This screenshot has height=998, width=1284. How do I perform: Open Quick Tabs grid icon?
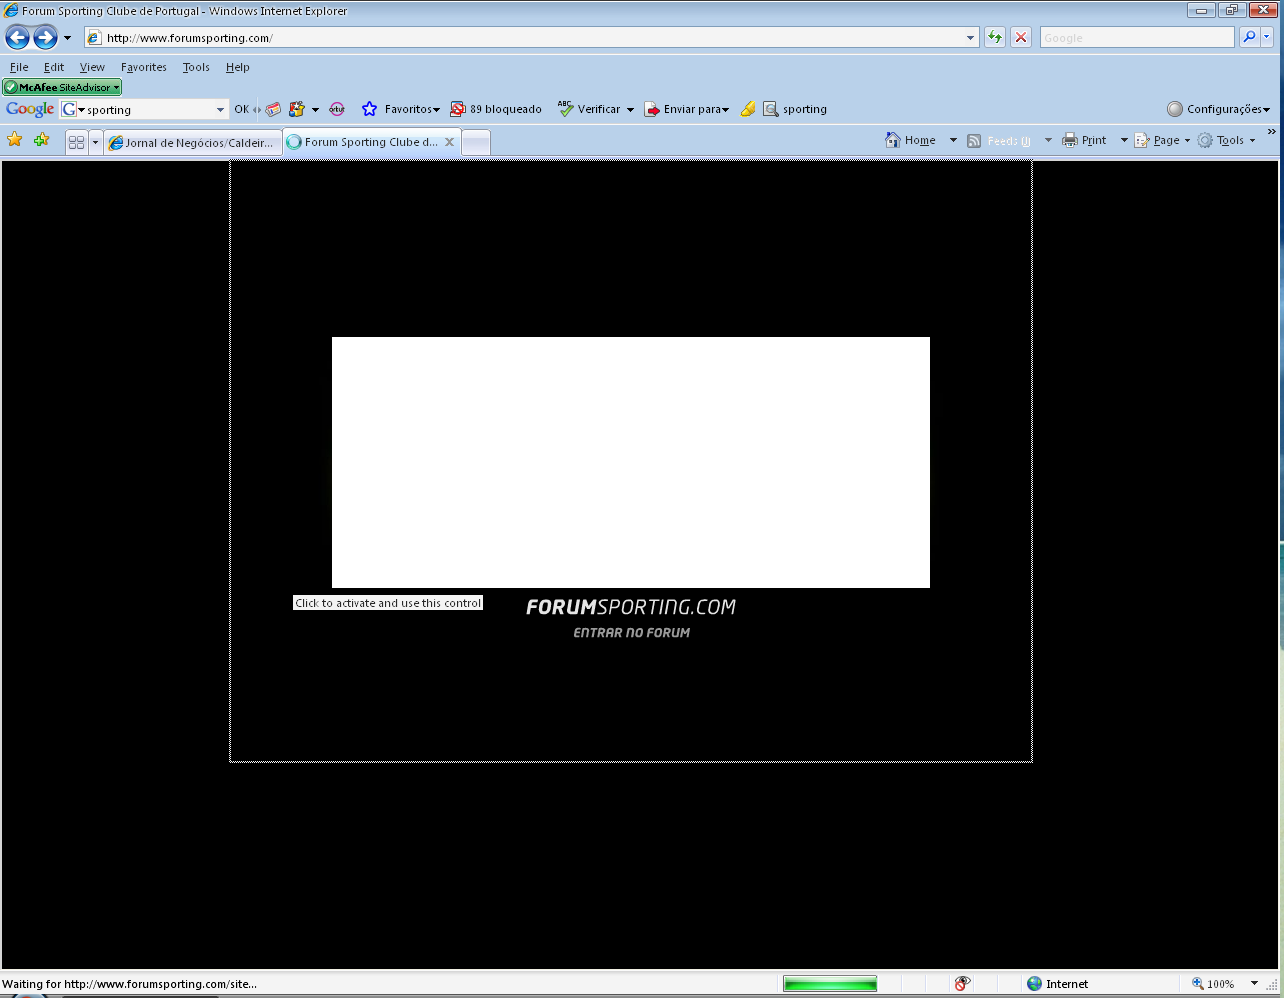coord(77,143)
